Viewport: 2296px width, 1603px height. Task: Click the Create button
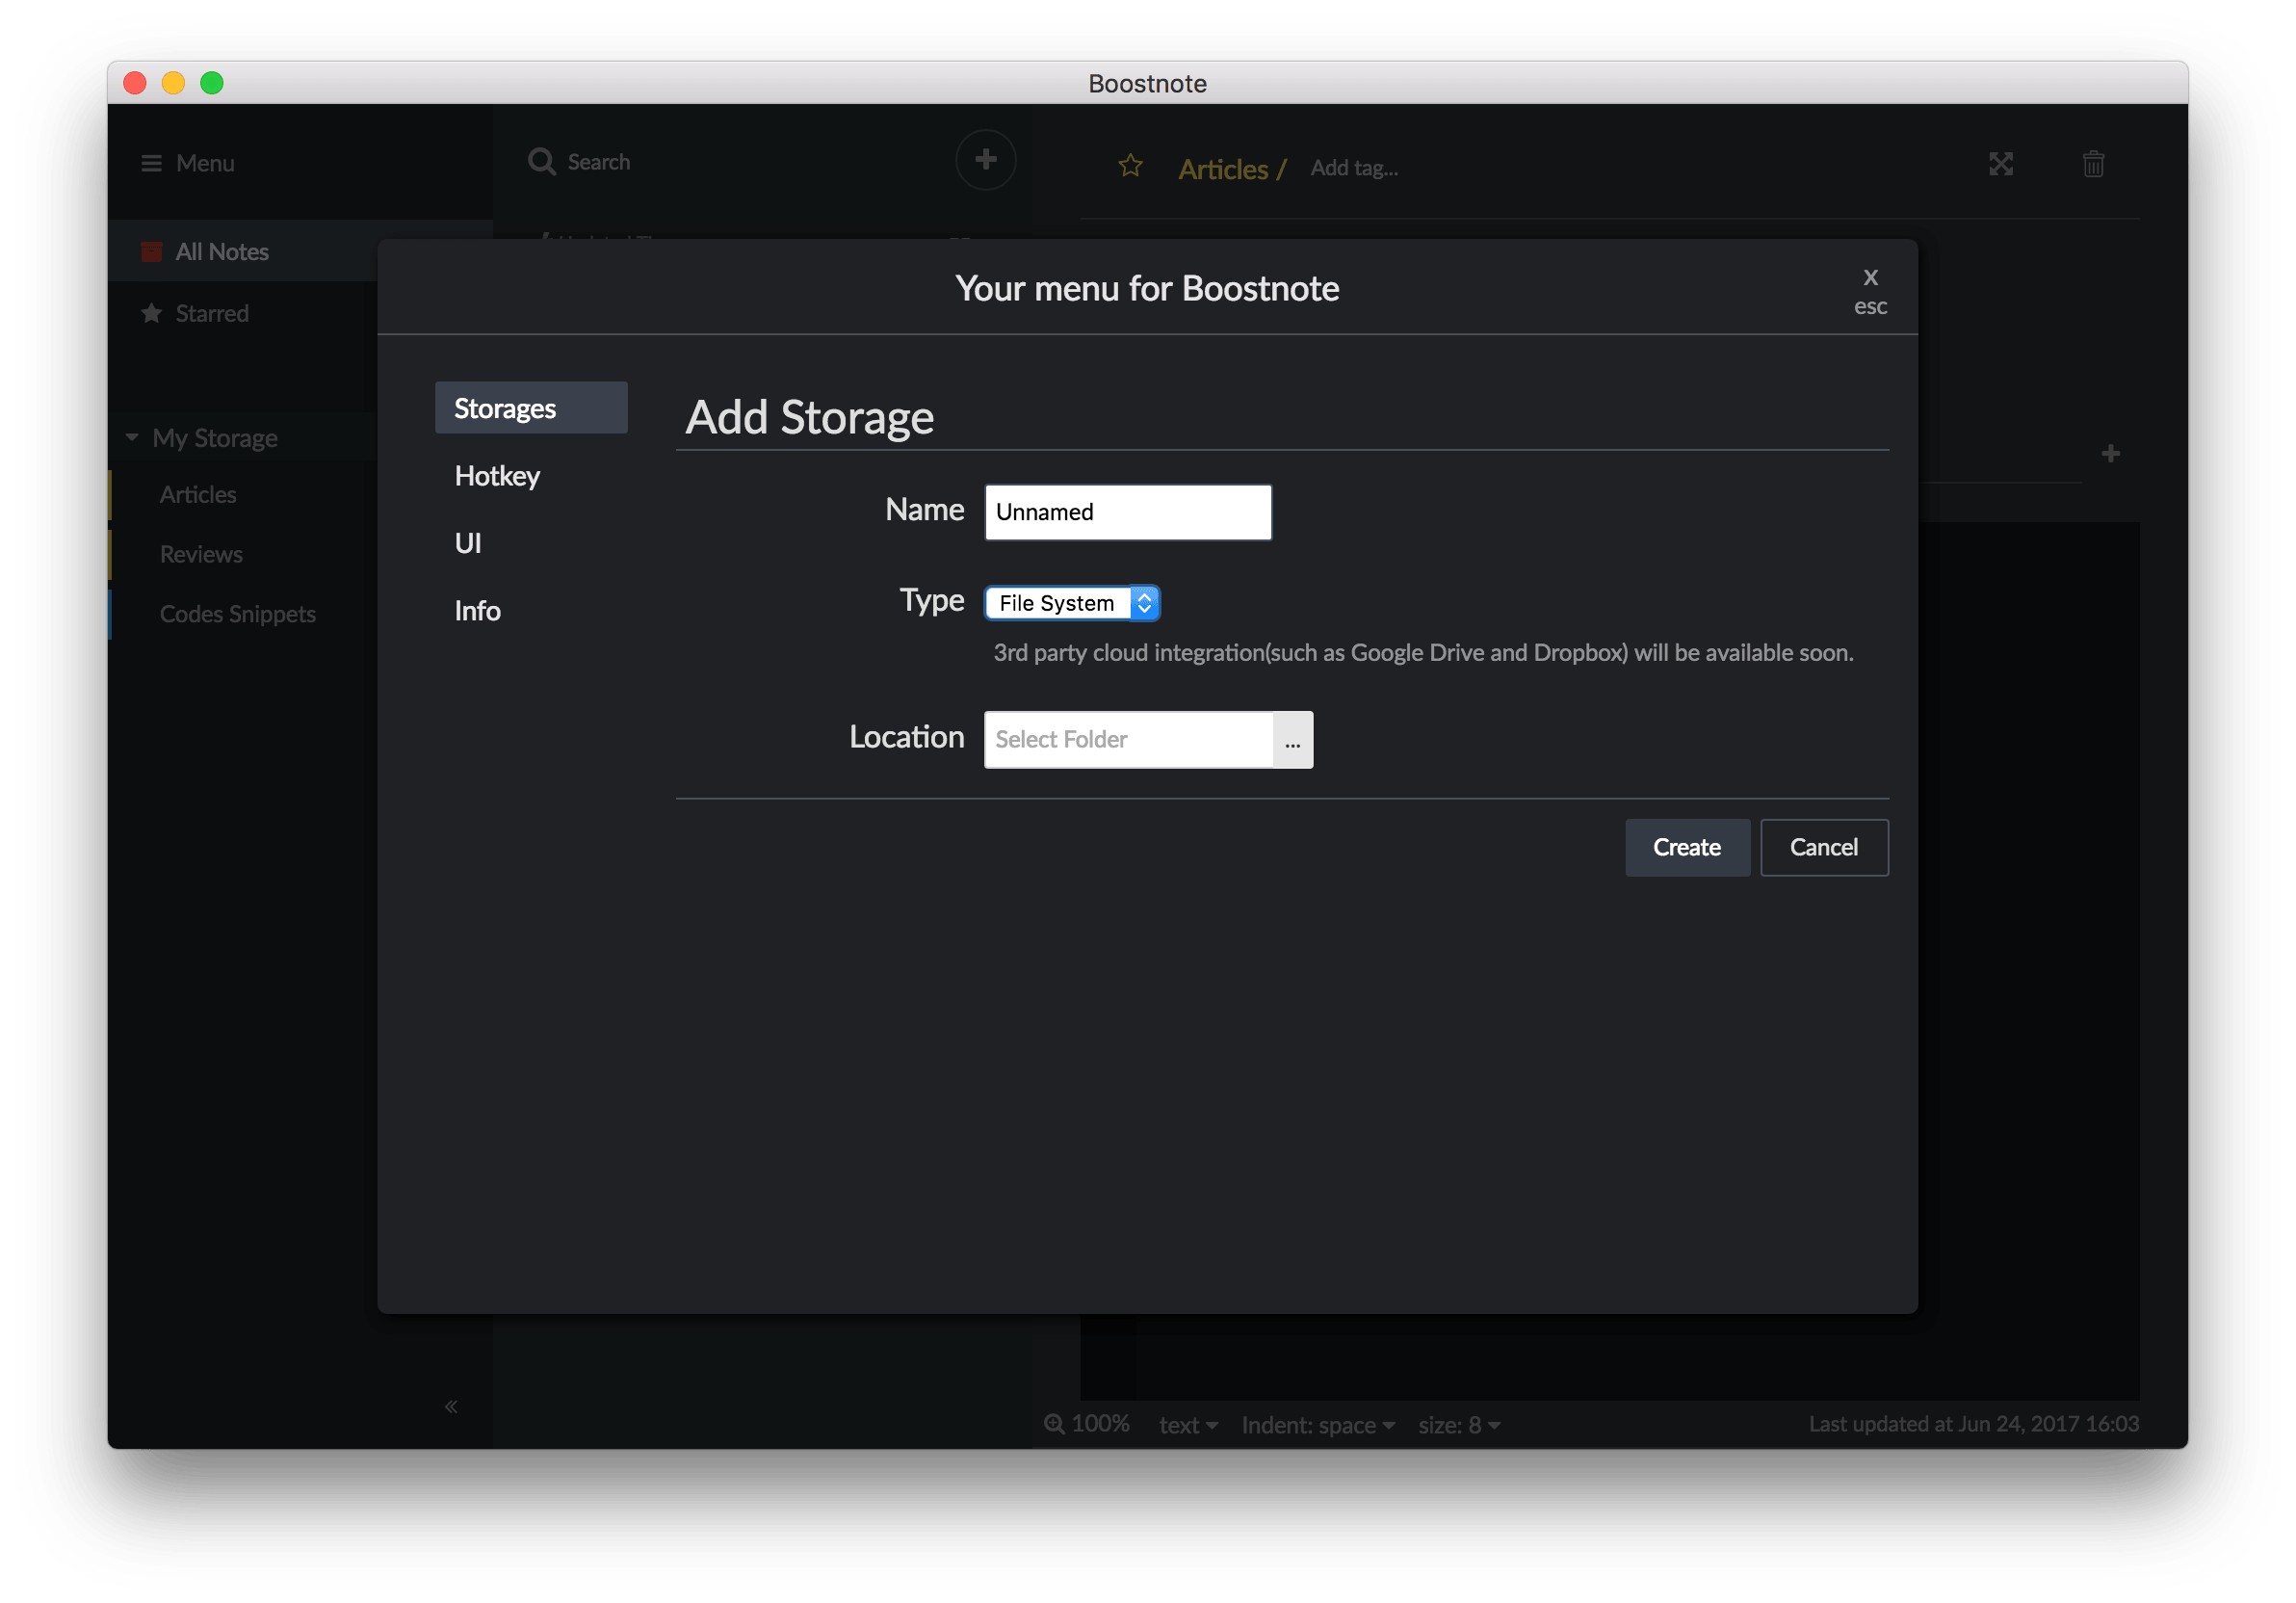(1686, 848)
